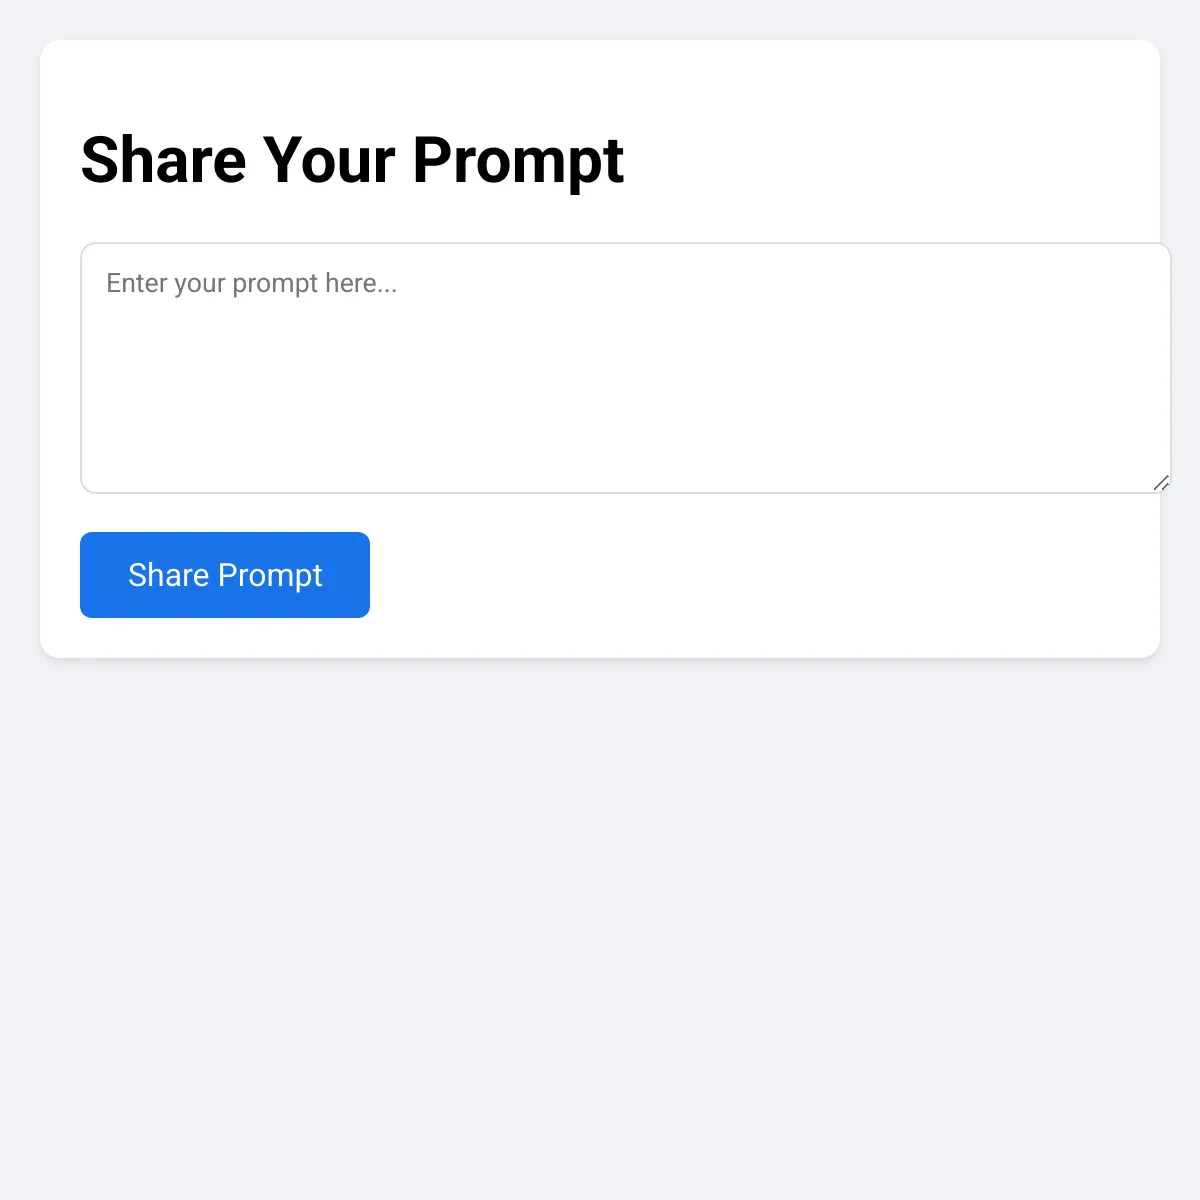
Task: Click white card space right of Share Prompt
Action: (x=760, y=575)
